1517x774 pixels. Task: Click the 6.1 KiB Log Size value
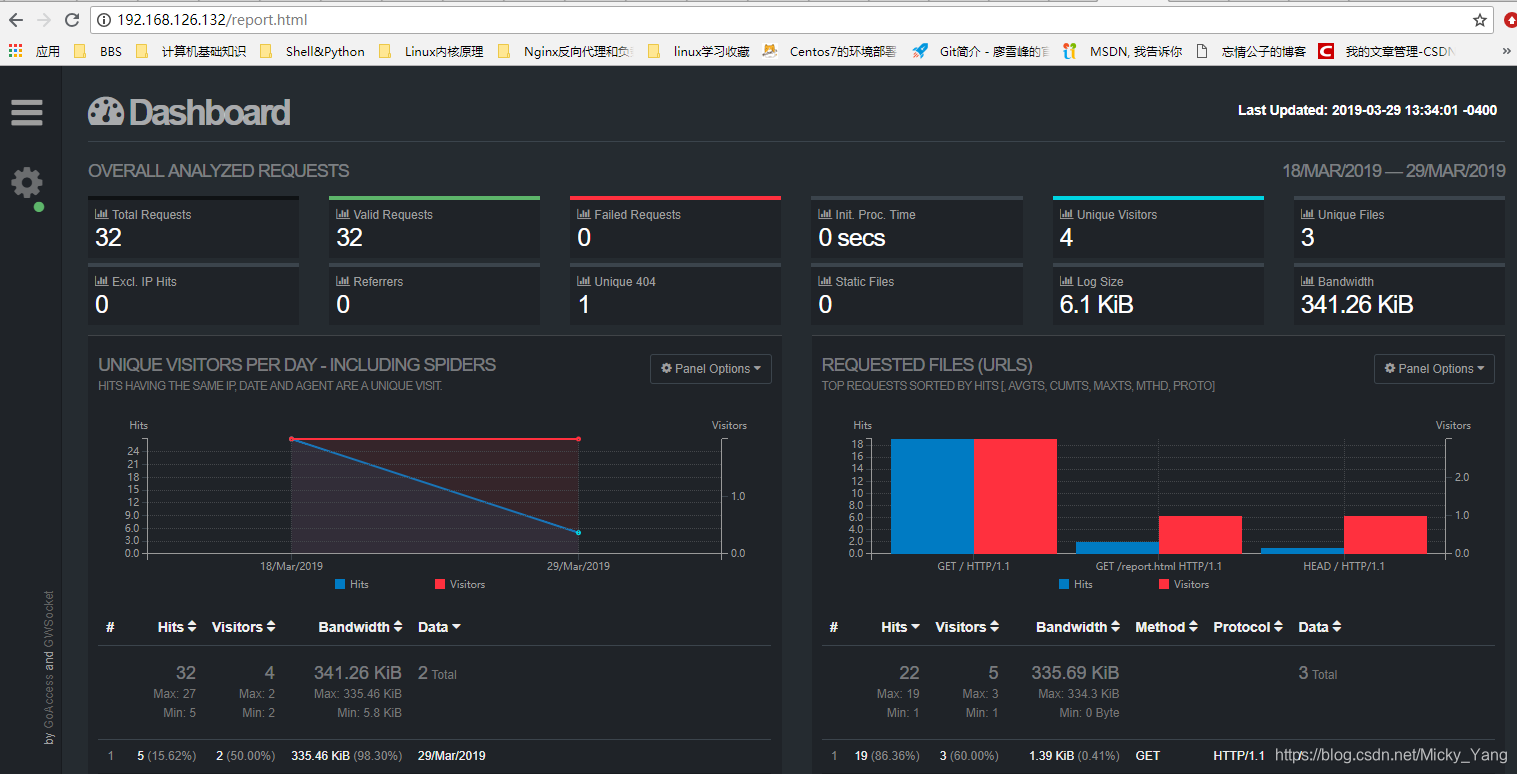coord(1097,304)
